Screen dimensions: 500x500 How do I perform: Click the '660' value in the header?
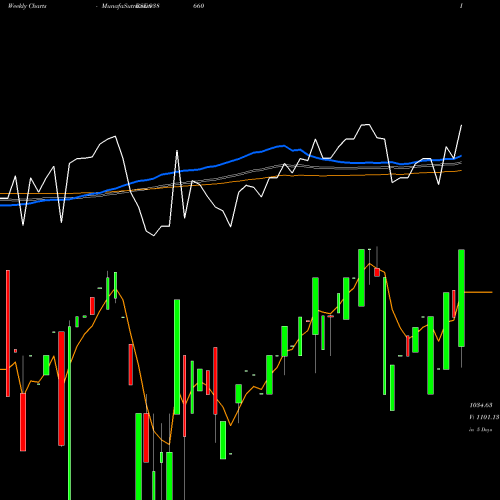(x=198, y=6)
